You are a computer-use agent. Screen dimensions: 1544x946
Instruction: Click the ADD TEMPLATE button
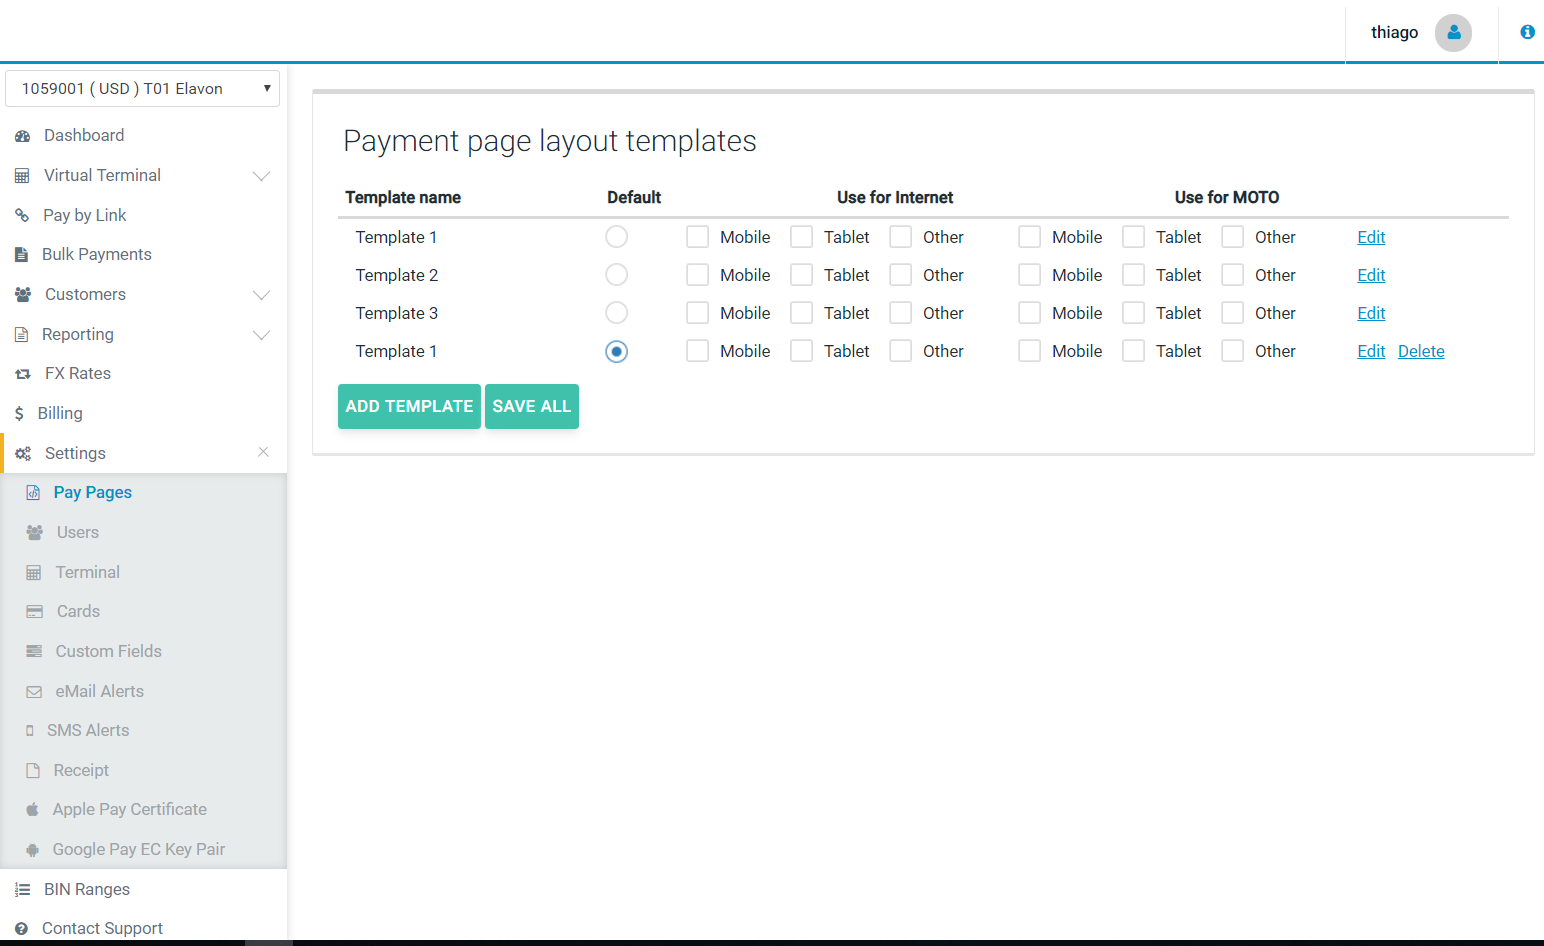pyautogui.click(x=409, y=406)
